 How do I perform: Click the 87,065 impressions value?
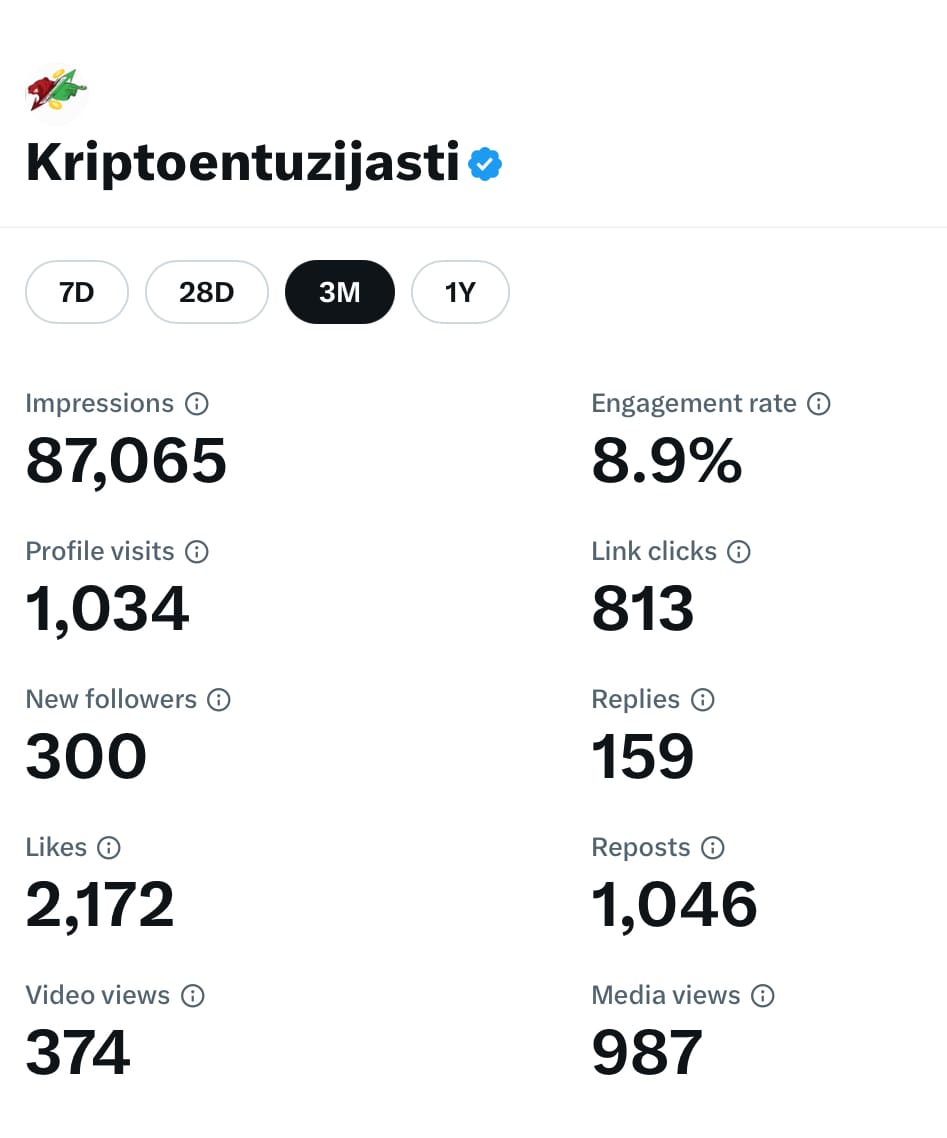(x=126, y=460)
